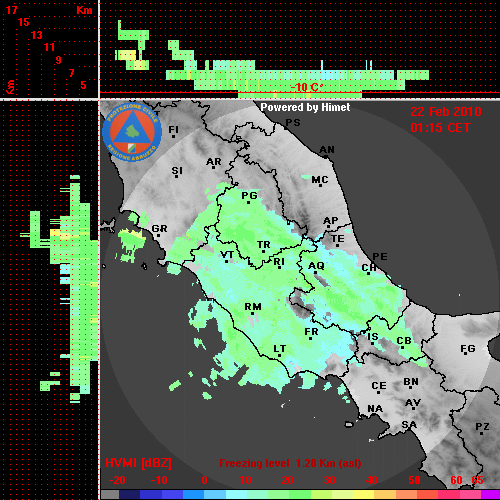
Task: Click the AV city label
Action: [413, 403]
